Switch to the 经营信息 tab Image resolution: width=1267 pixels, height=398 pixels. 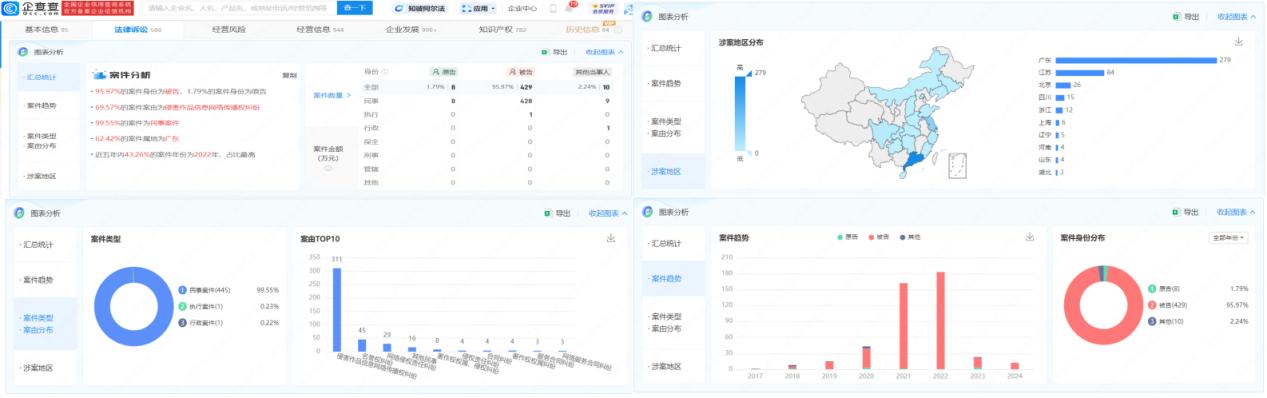point(320,30)
